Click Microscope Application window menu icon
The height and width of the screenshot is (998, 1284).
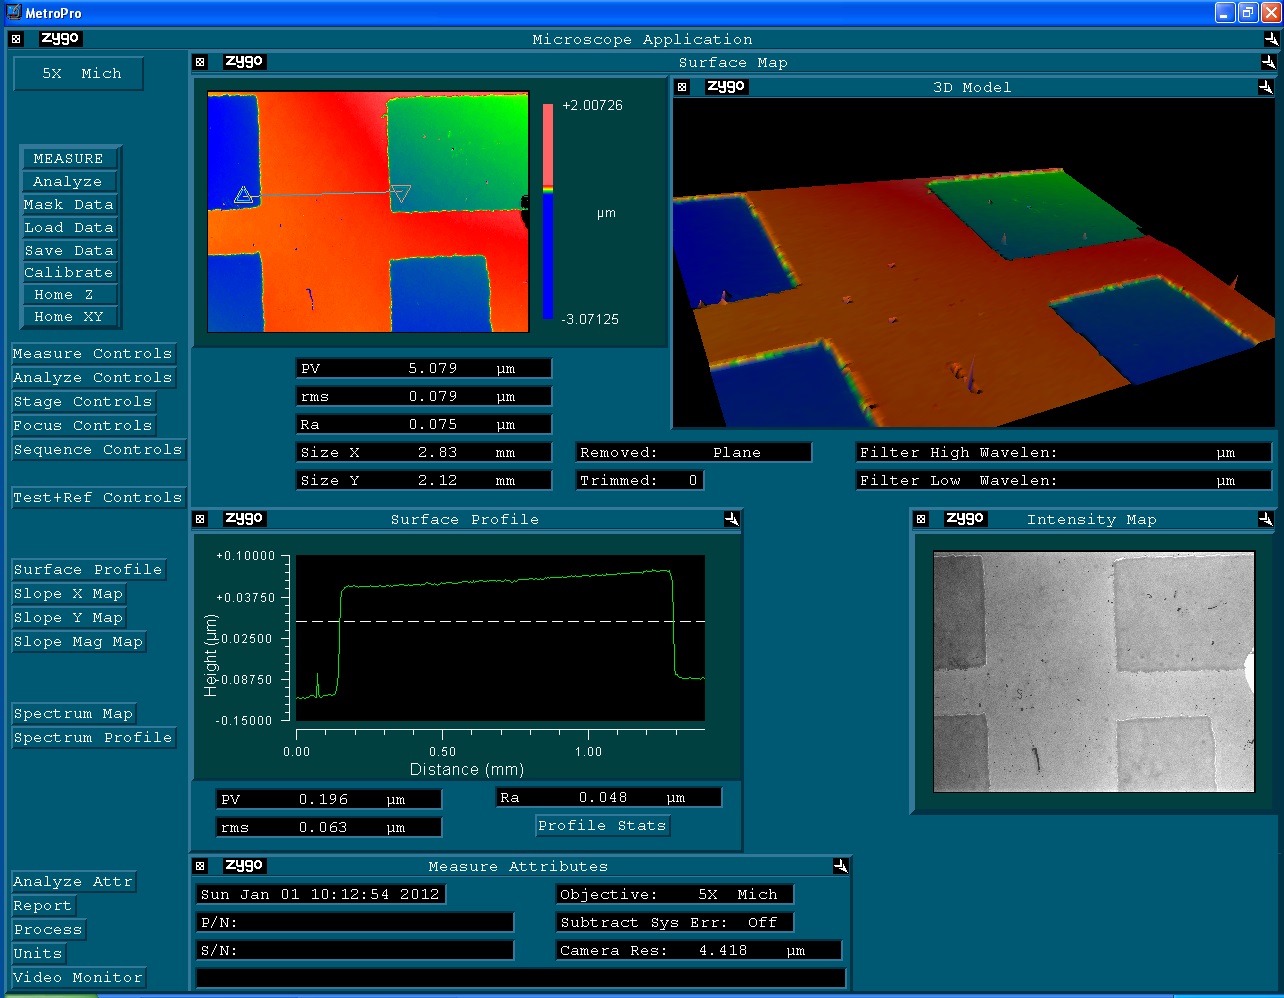tap(16, 39)
